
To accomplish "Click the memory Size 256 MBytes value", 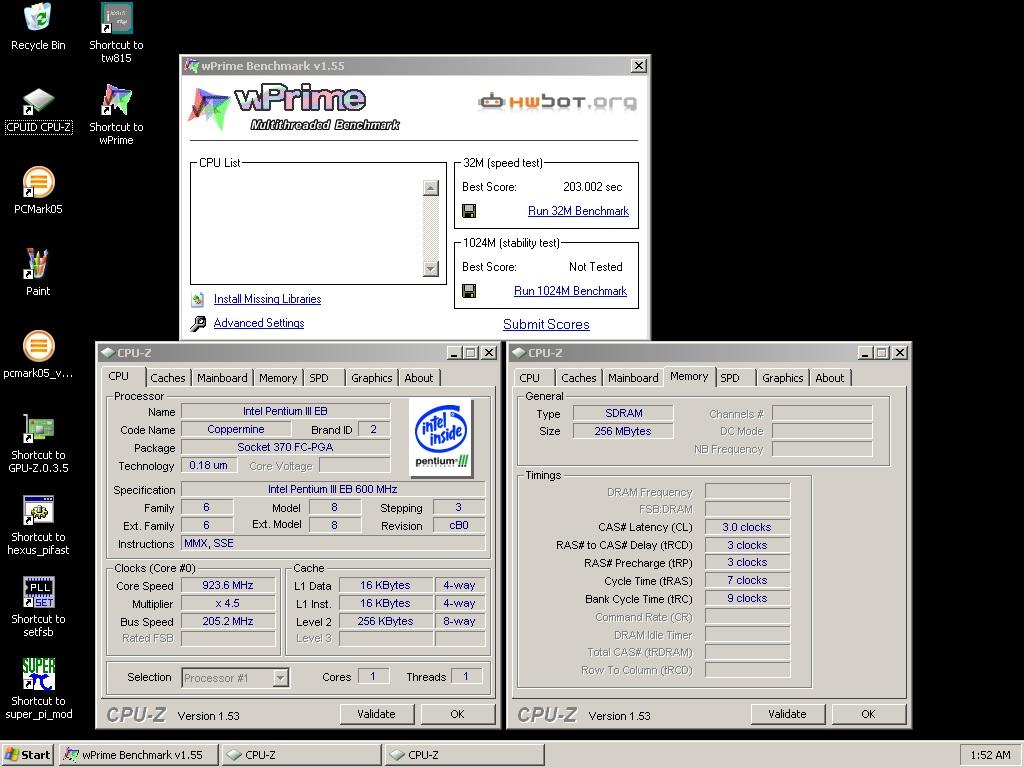I will tap(623, 432).
